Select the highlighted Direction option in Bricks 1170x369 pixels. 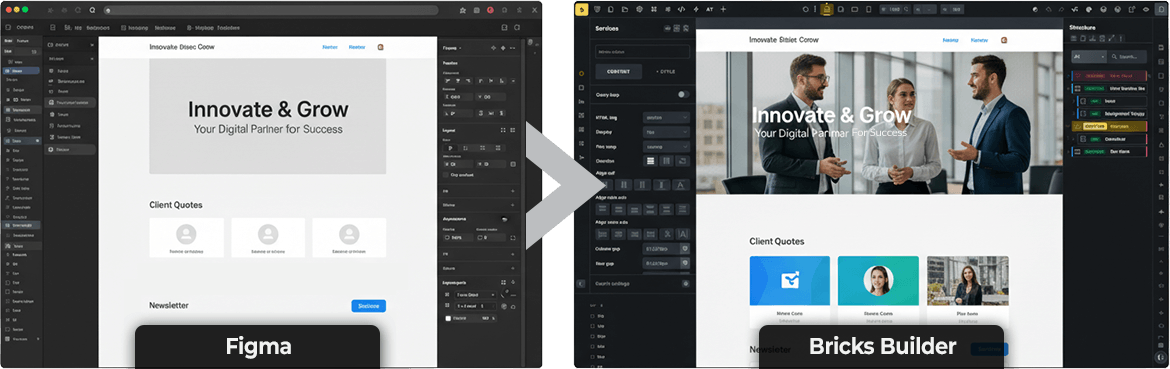point(651,161)
